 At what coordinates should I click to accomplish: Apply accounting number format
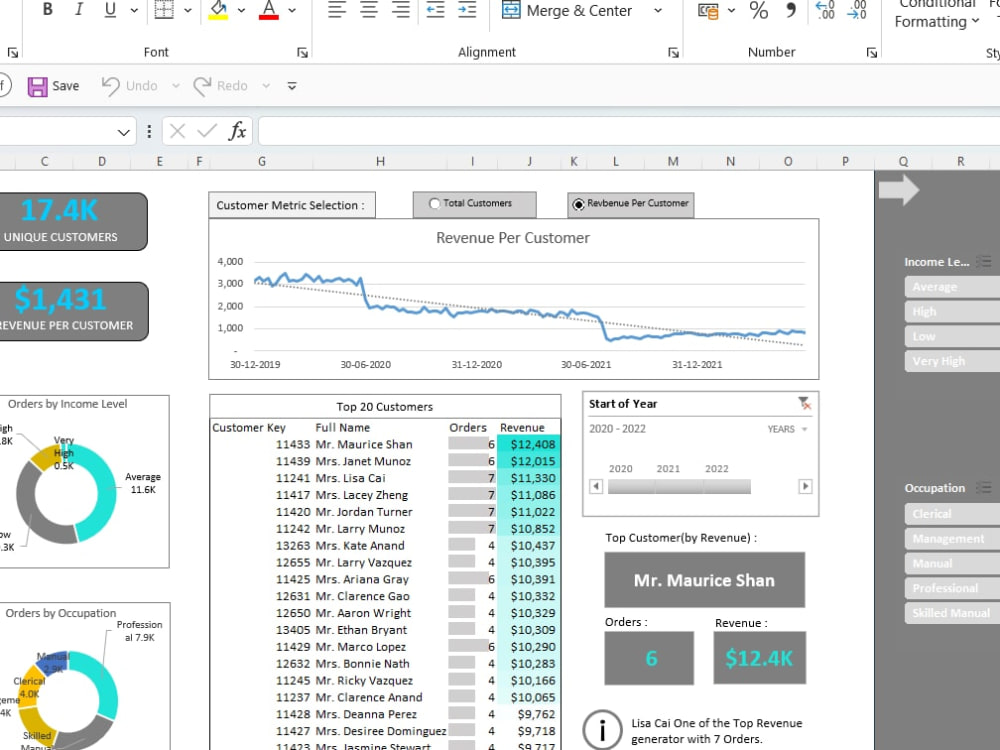[x=708, y=11]
